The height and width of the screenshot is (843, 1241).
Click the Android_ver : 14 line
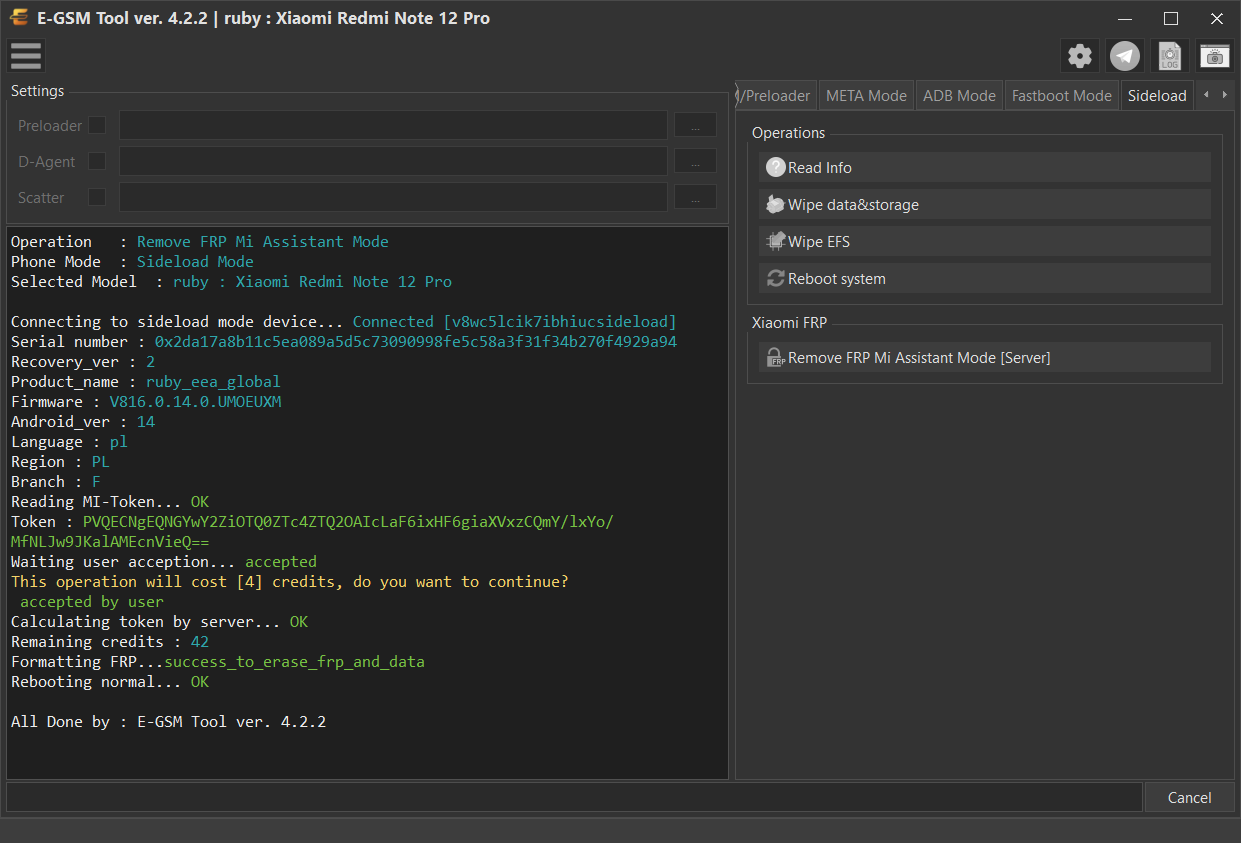point(83,422)
